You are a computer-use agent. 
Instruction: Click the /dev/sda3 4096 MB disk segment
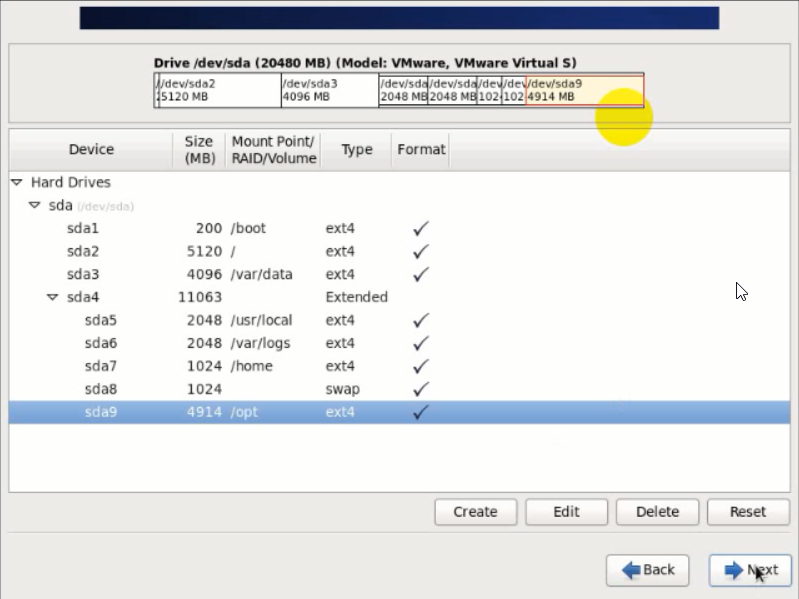pyautogui.click(x=330, y=90)
